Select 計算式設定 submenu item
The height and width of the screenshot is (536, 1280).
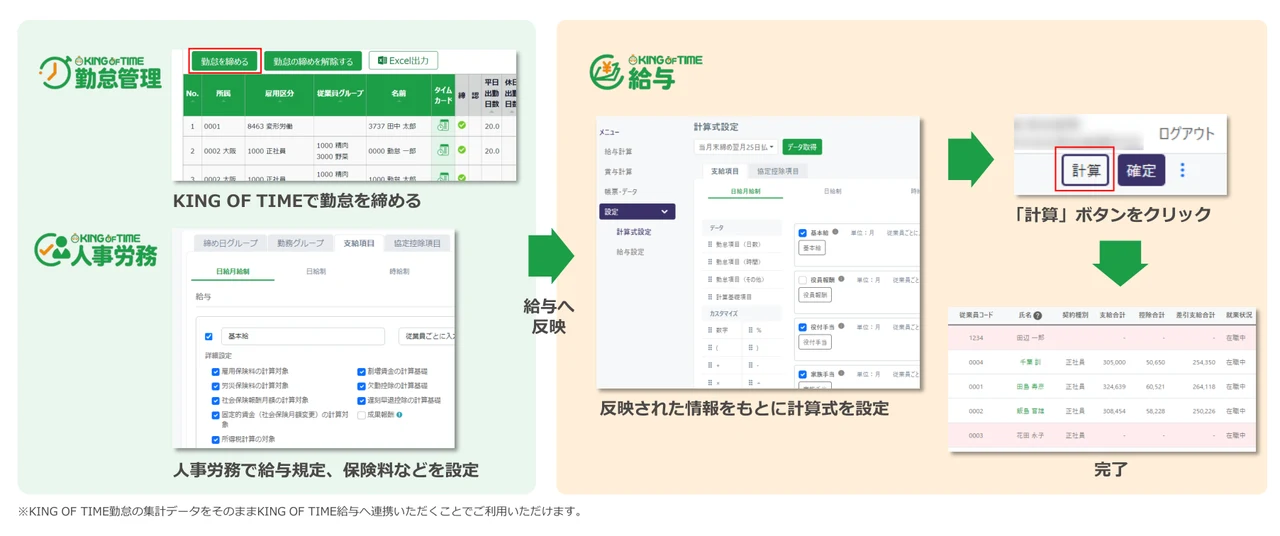pos(634,231)
